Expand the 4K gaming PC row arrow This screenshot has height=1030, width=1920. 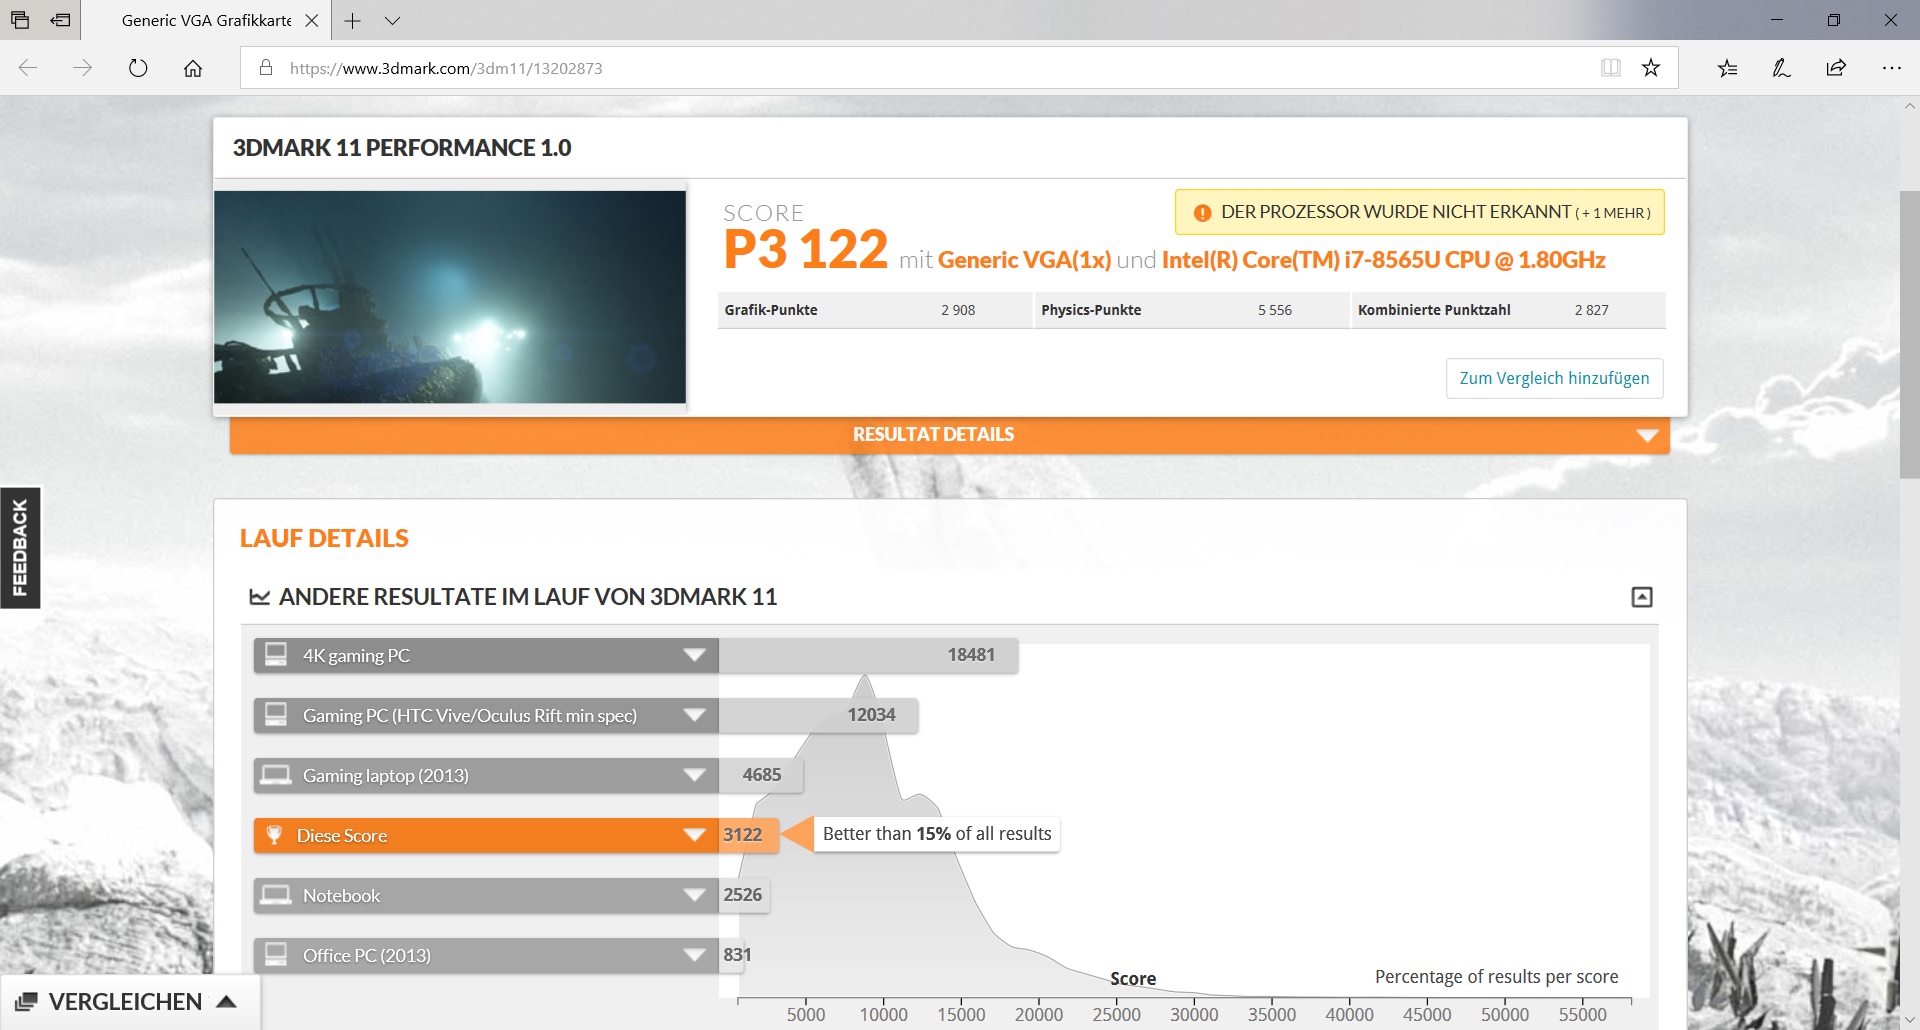pyautogui.click(x=694, y=655)
